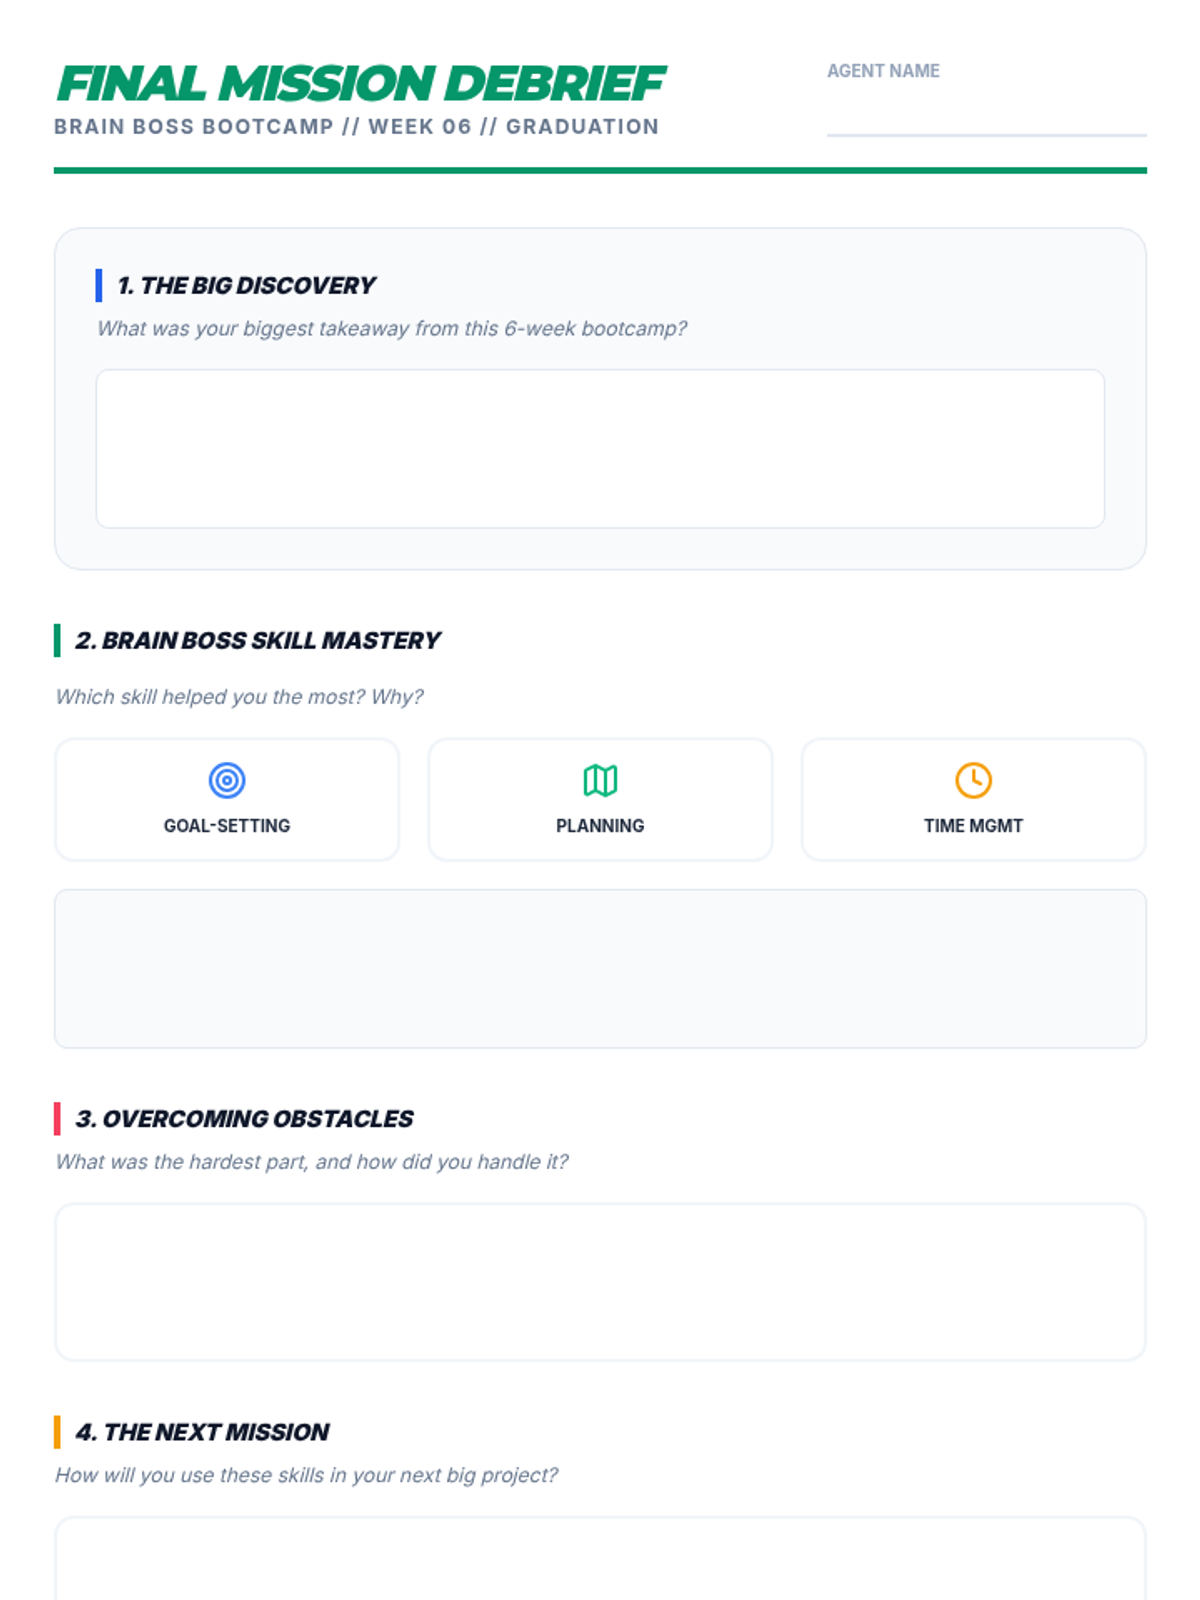Viewport: 1200px width, 1600px height.
Task: Type in the biggest takeaway answer box
Action: click(600, 449)
